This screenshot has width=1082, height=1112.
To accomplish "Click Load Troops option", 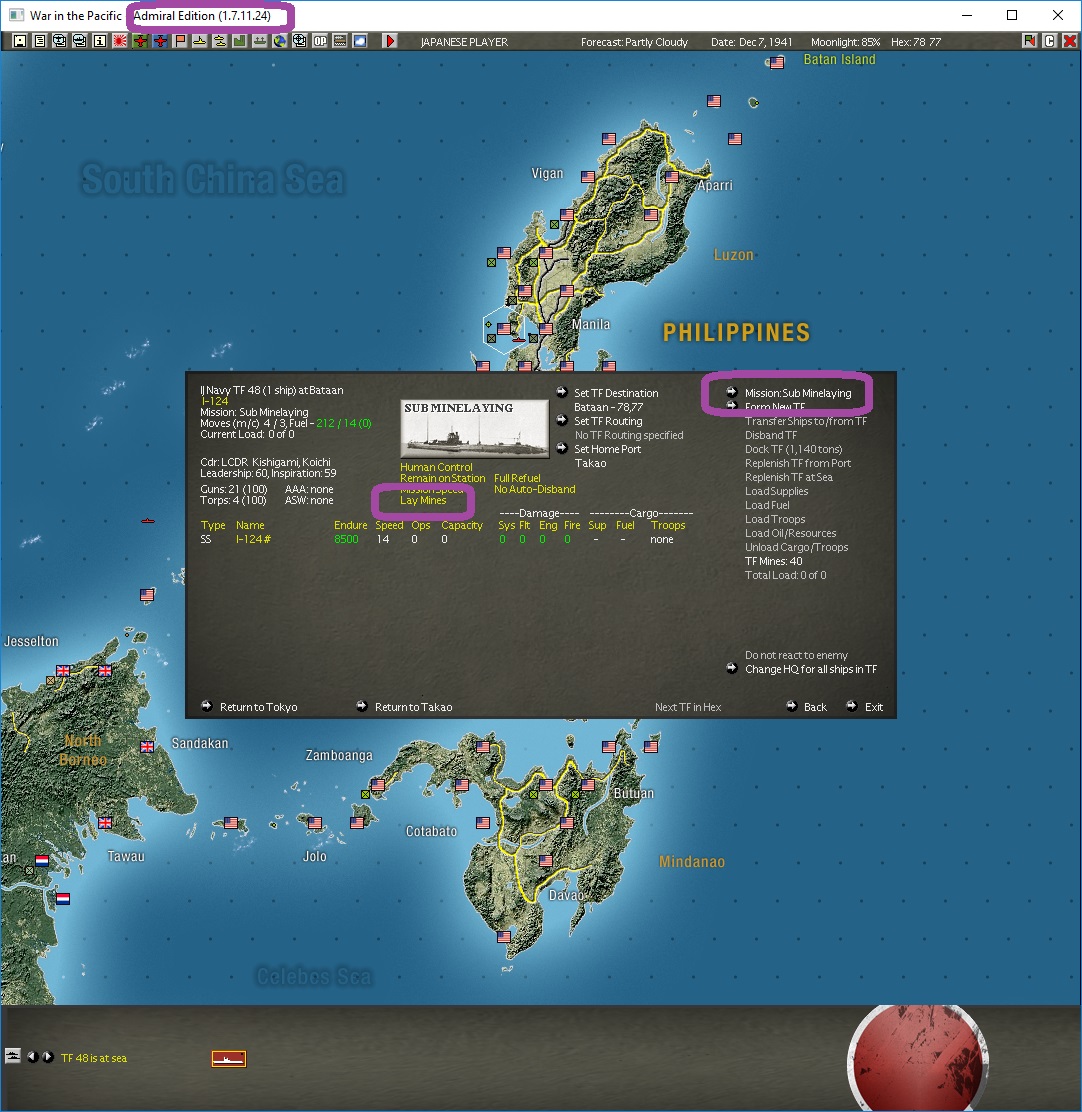I will click(775, 519).
